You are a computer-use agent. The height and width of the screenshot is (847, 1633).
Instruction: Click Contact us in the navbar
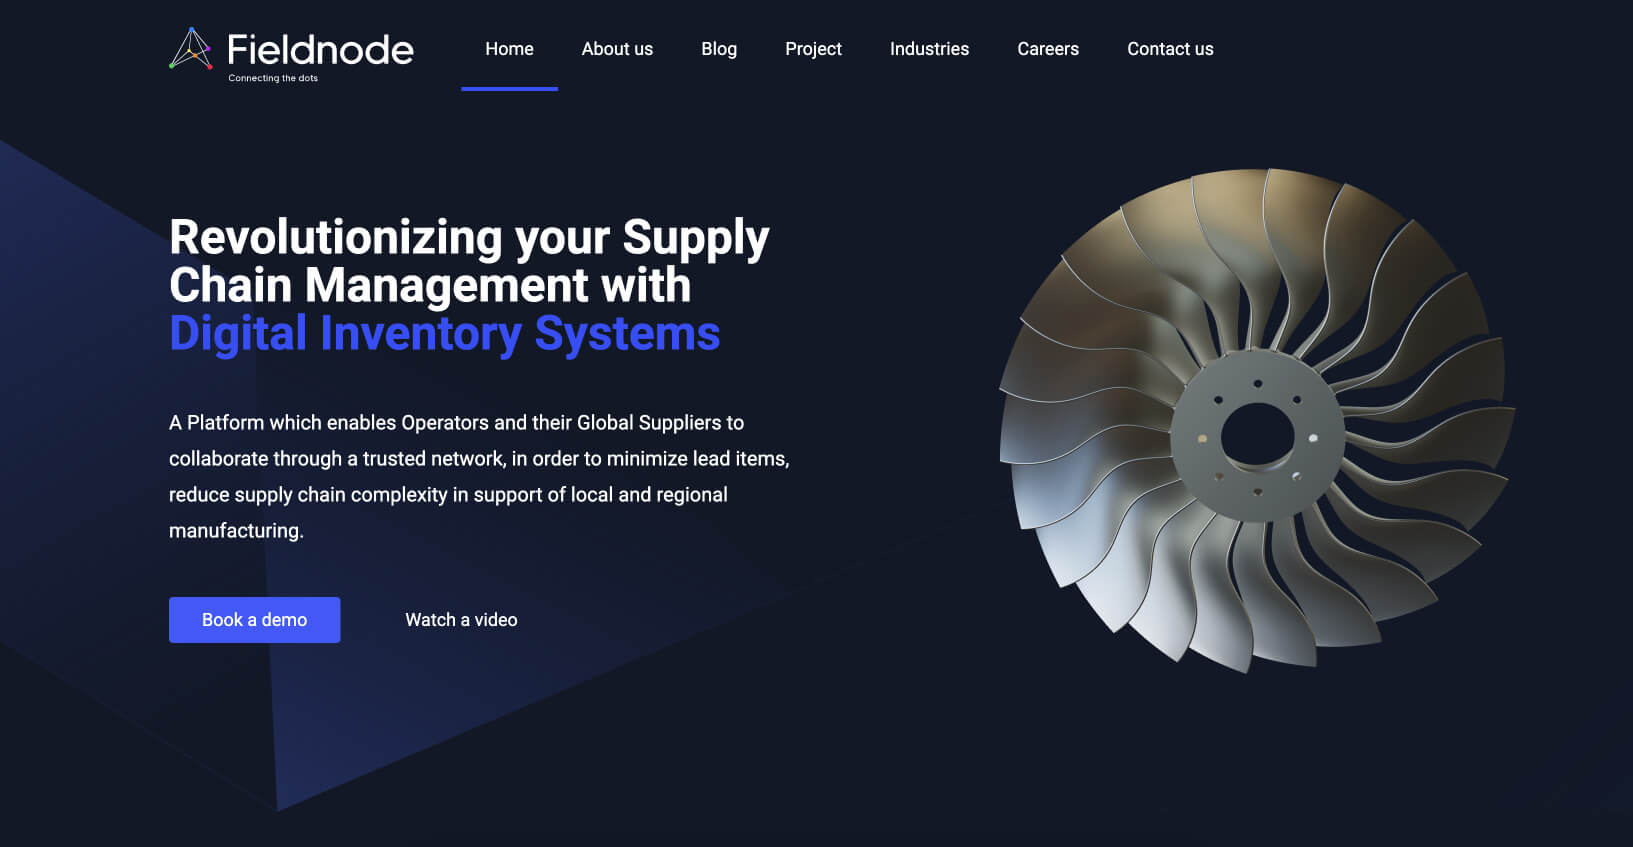(x=1170, y=49)
